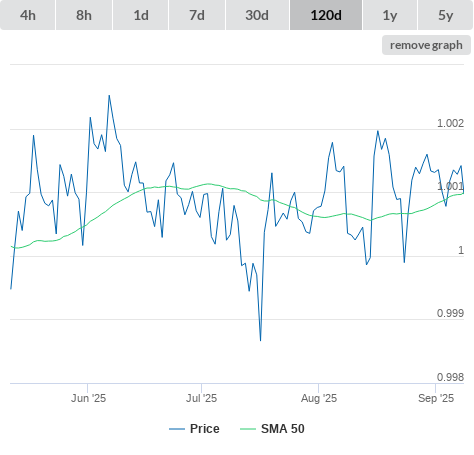The width and height of the screenshot is (474, 455).
Task: Choose the 1d chart range
Action: coord(141,15)
